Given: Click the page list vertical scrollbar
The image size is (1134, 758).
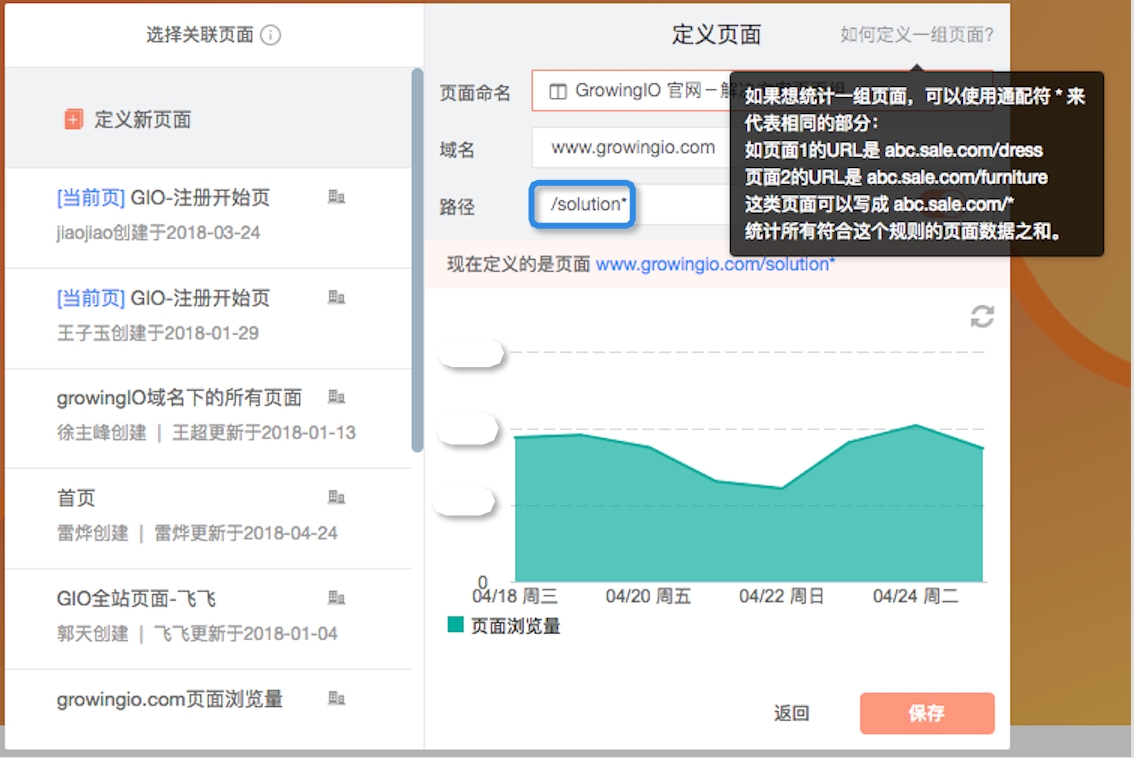Looking at the screenshot, I should 417,260.
